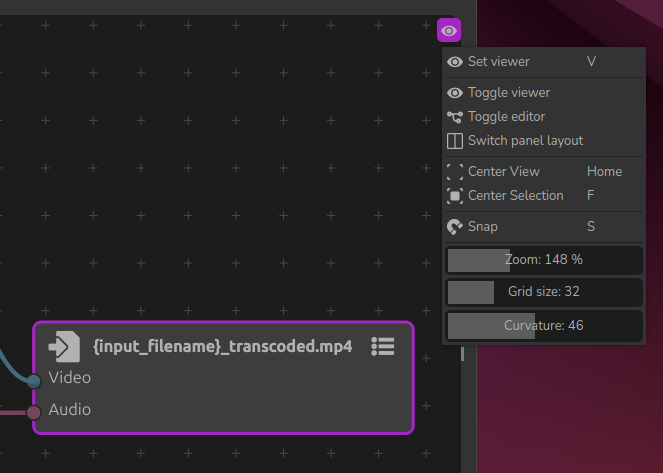The image size is (663, 473).
Task: Click the file export icon on the node
Action: pos(64,347)
